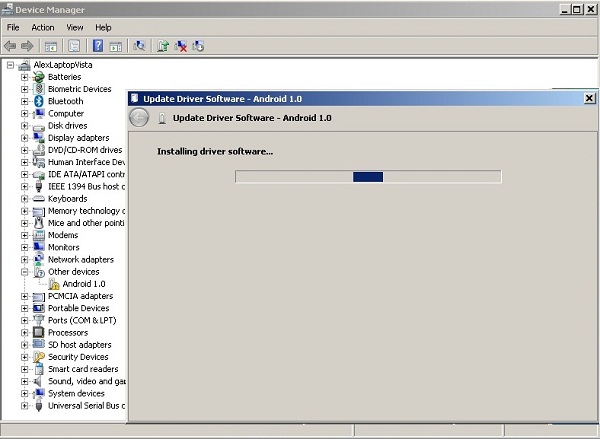
Task: Click Uninstall device toolbar icon with red X
Action: tap(181, 46)
